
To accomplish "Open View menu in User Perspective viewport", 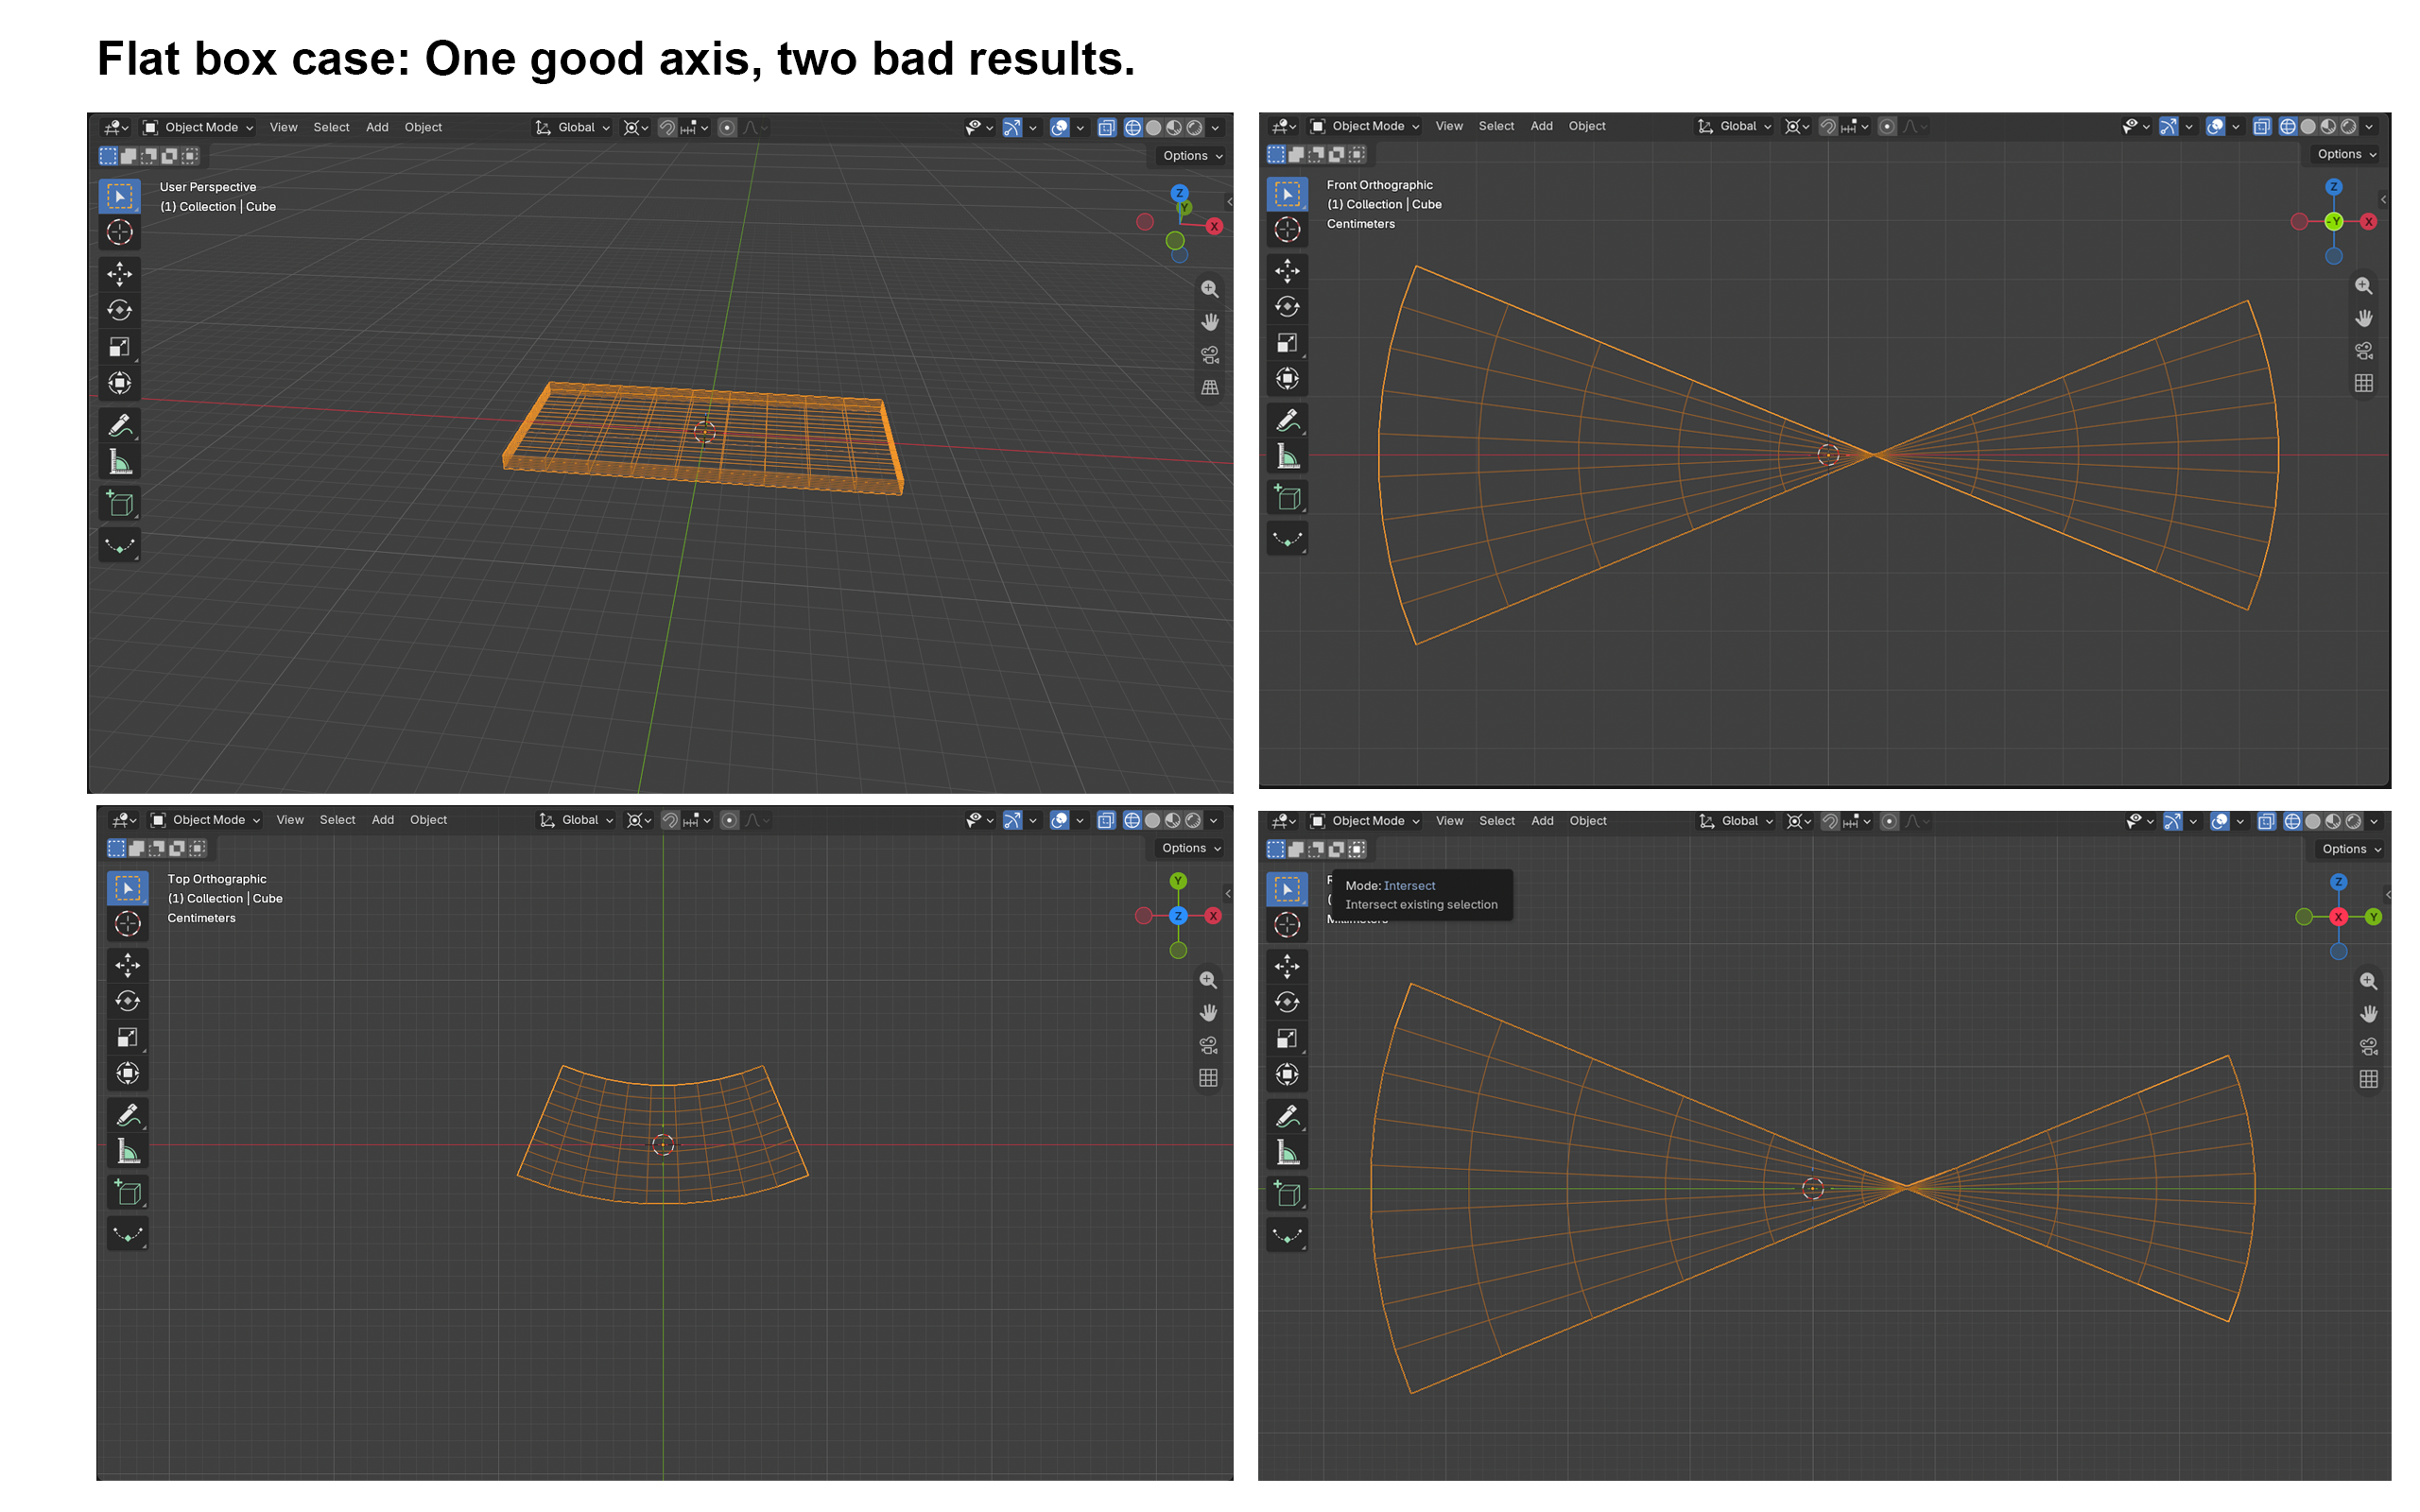I will 284,128.
